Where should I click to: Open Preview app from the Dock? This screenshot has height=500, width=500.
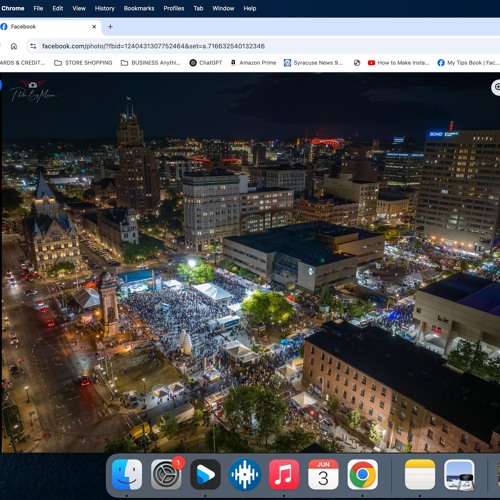459,474
